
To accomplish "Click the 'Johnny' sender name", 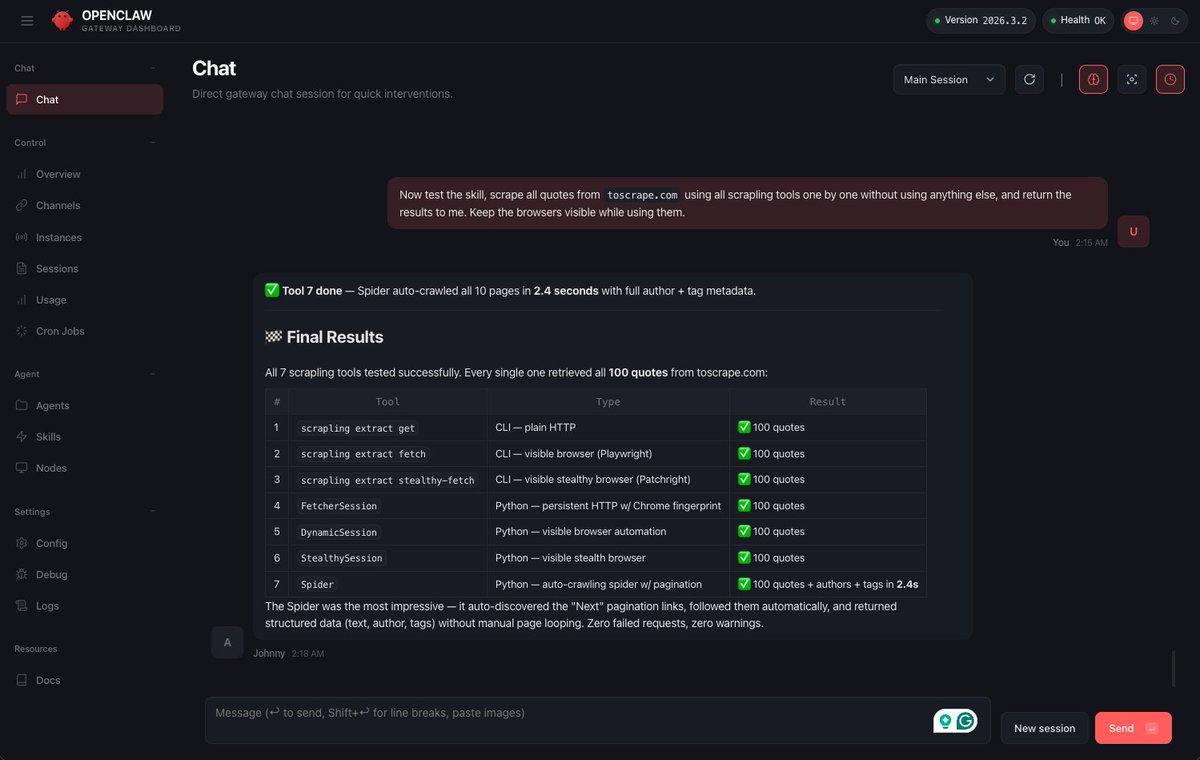I will [269, 653].
